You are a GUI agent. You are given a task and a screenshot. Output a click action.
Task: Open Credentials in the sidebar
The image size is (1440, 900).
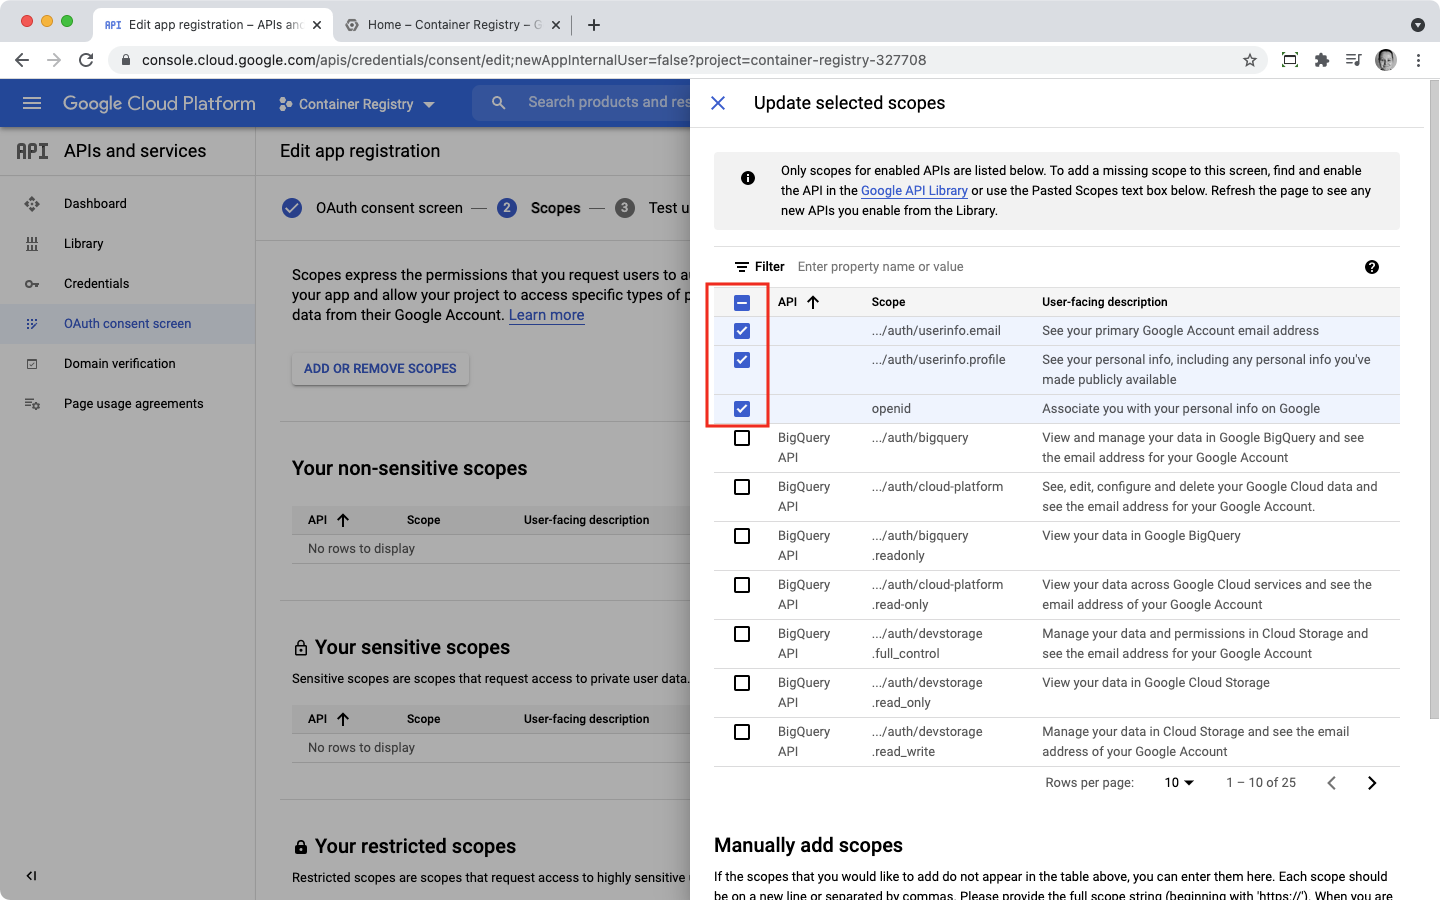click(x=97, y=283)
